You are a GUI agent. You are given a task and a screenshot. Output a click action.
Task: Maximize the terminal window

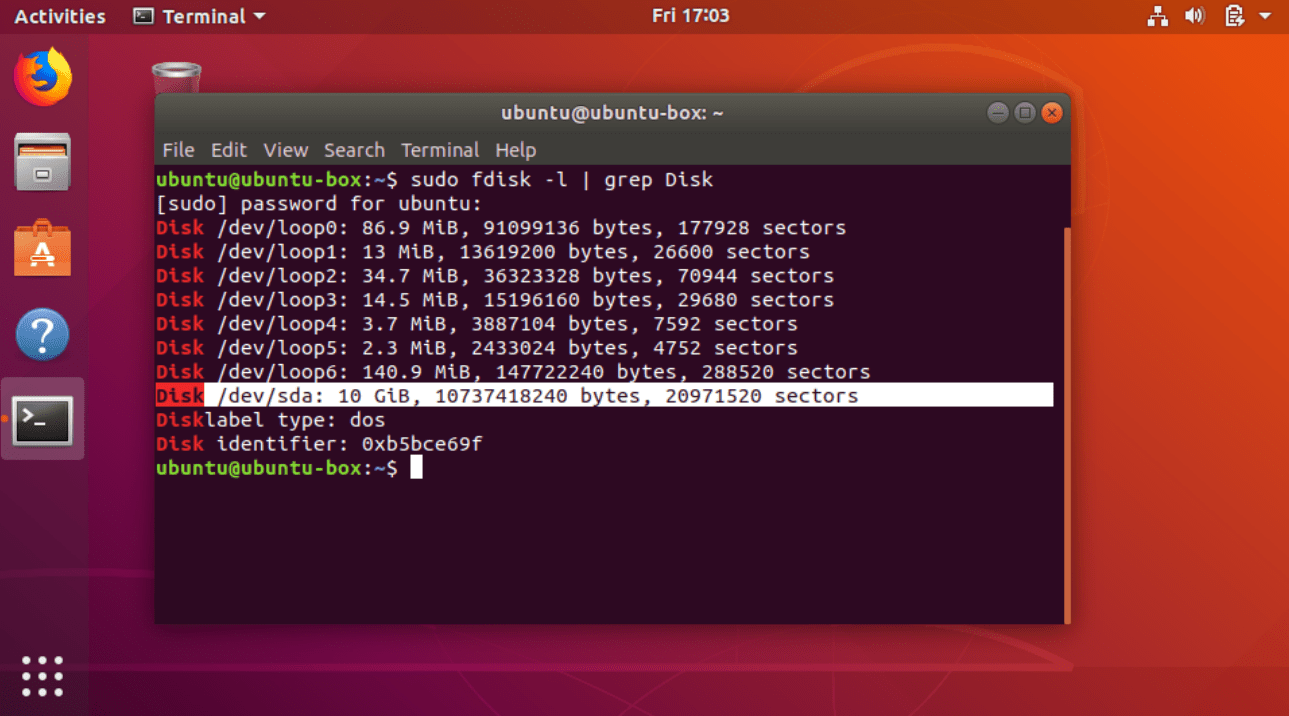point(1024,113)
